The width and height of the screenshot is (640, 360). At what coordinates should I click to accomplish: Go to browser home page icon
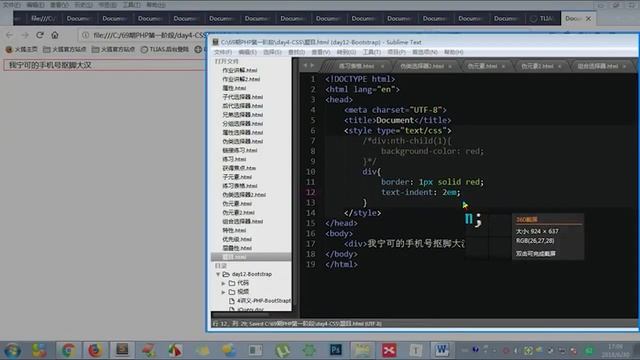click(x=55, y=35)
